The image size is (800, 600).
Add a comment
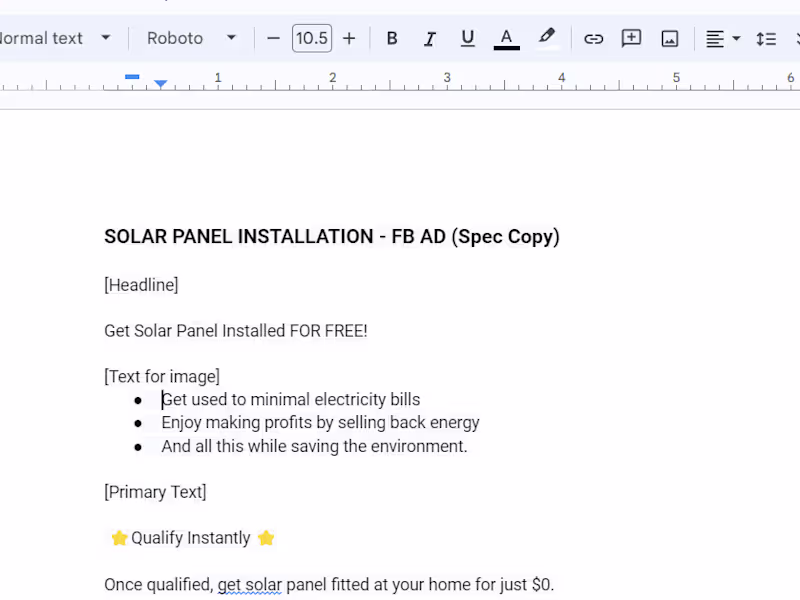631,38
